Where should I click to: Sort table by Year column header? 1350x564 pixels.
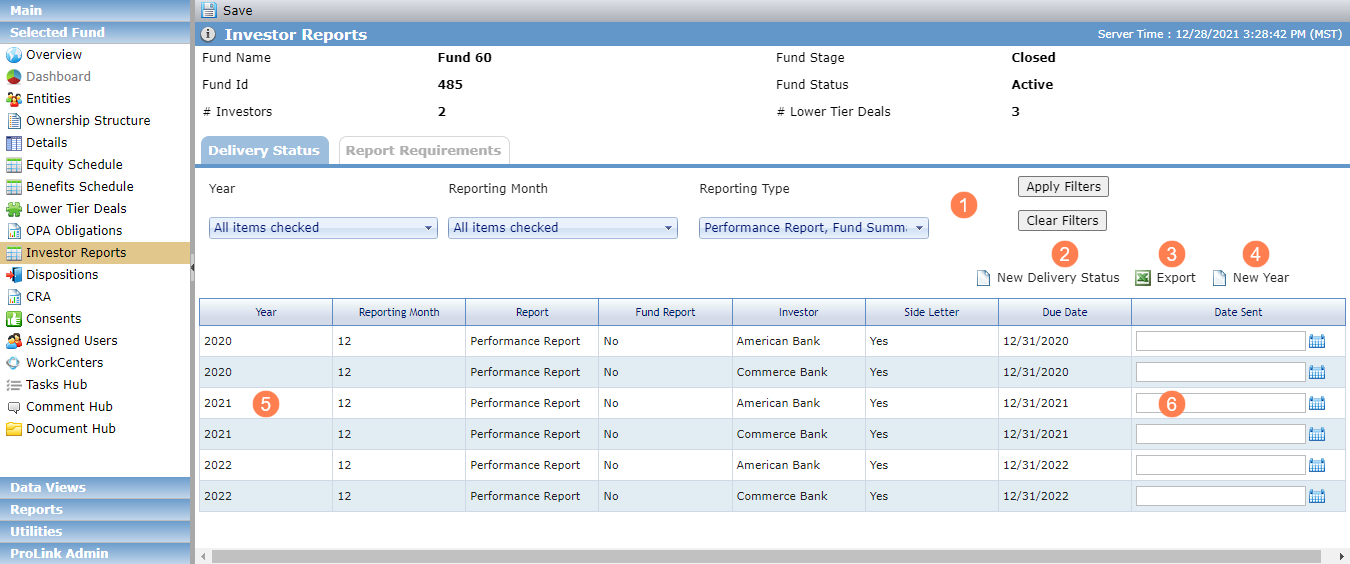click(266, 312)
